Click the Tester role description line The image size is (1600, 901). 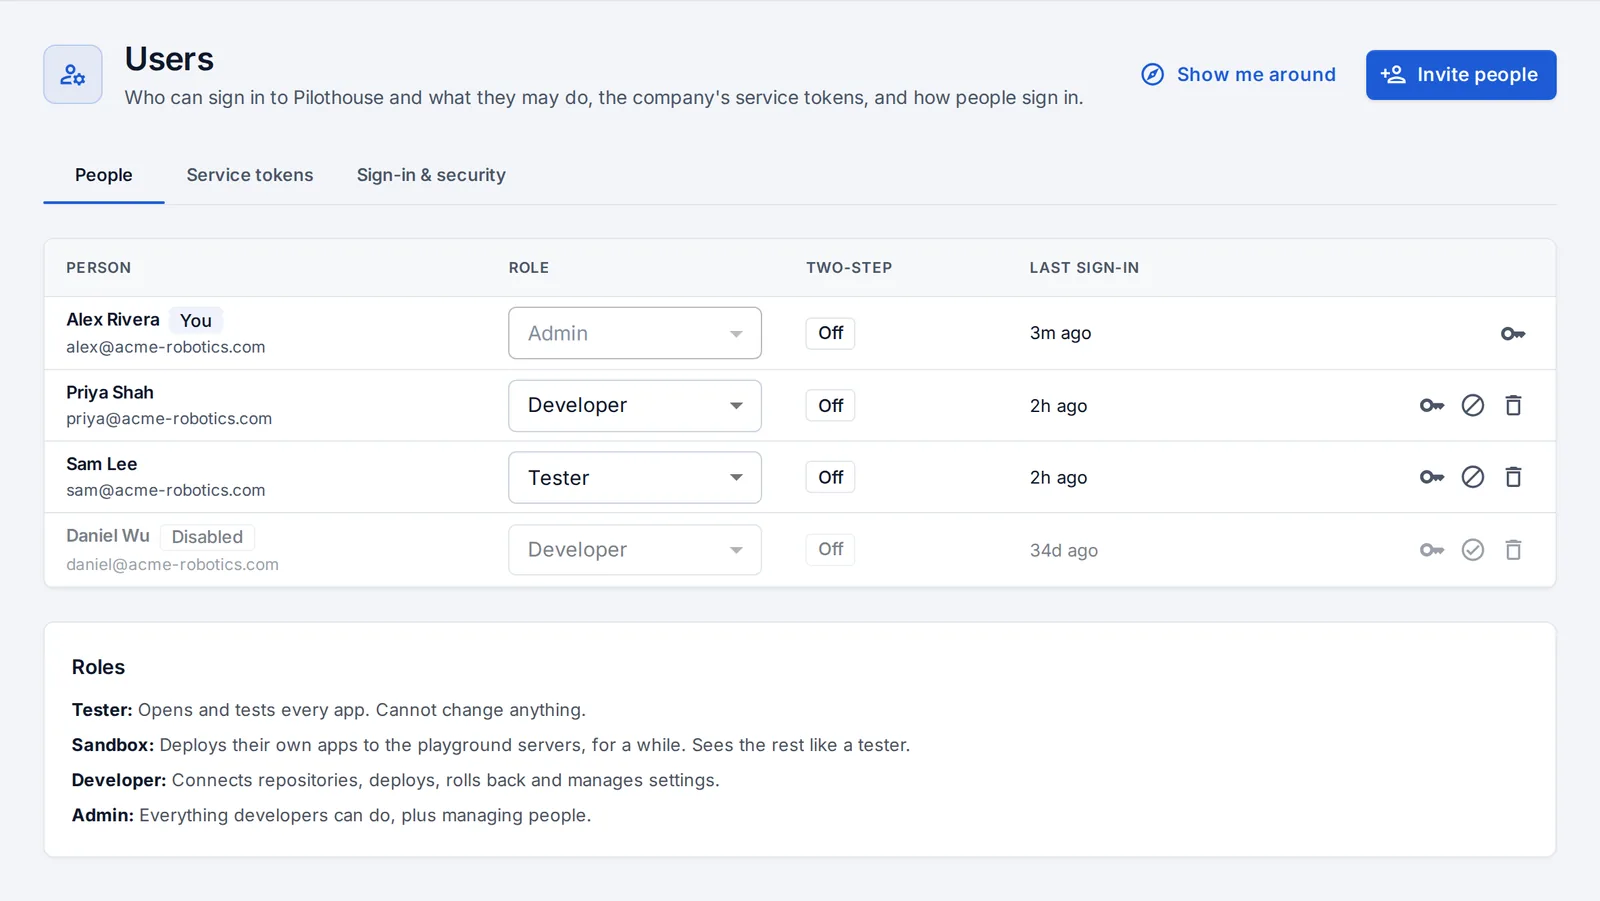329,710
